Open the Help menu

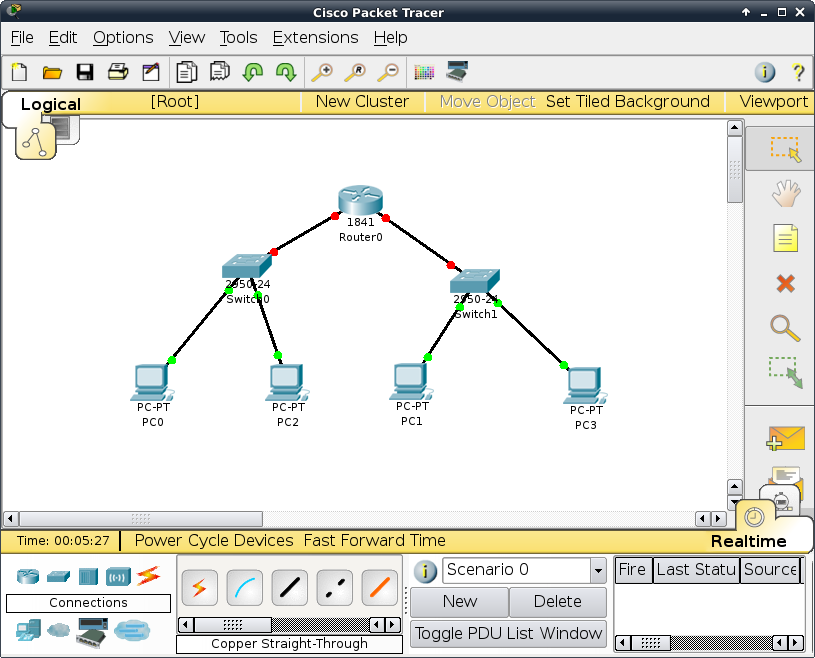tap(390, 37)
